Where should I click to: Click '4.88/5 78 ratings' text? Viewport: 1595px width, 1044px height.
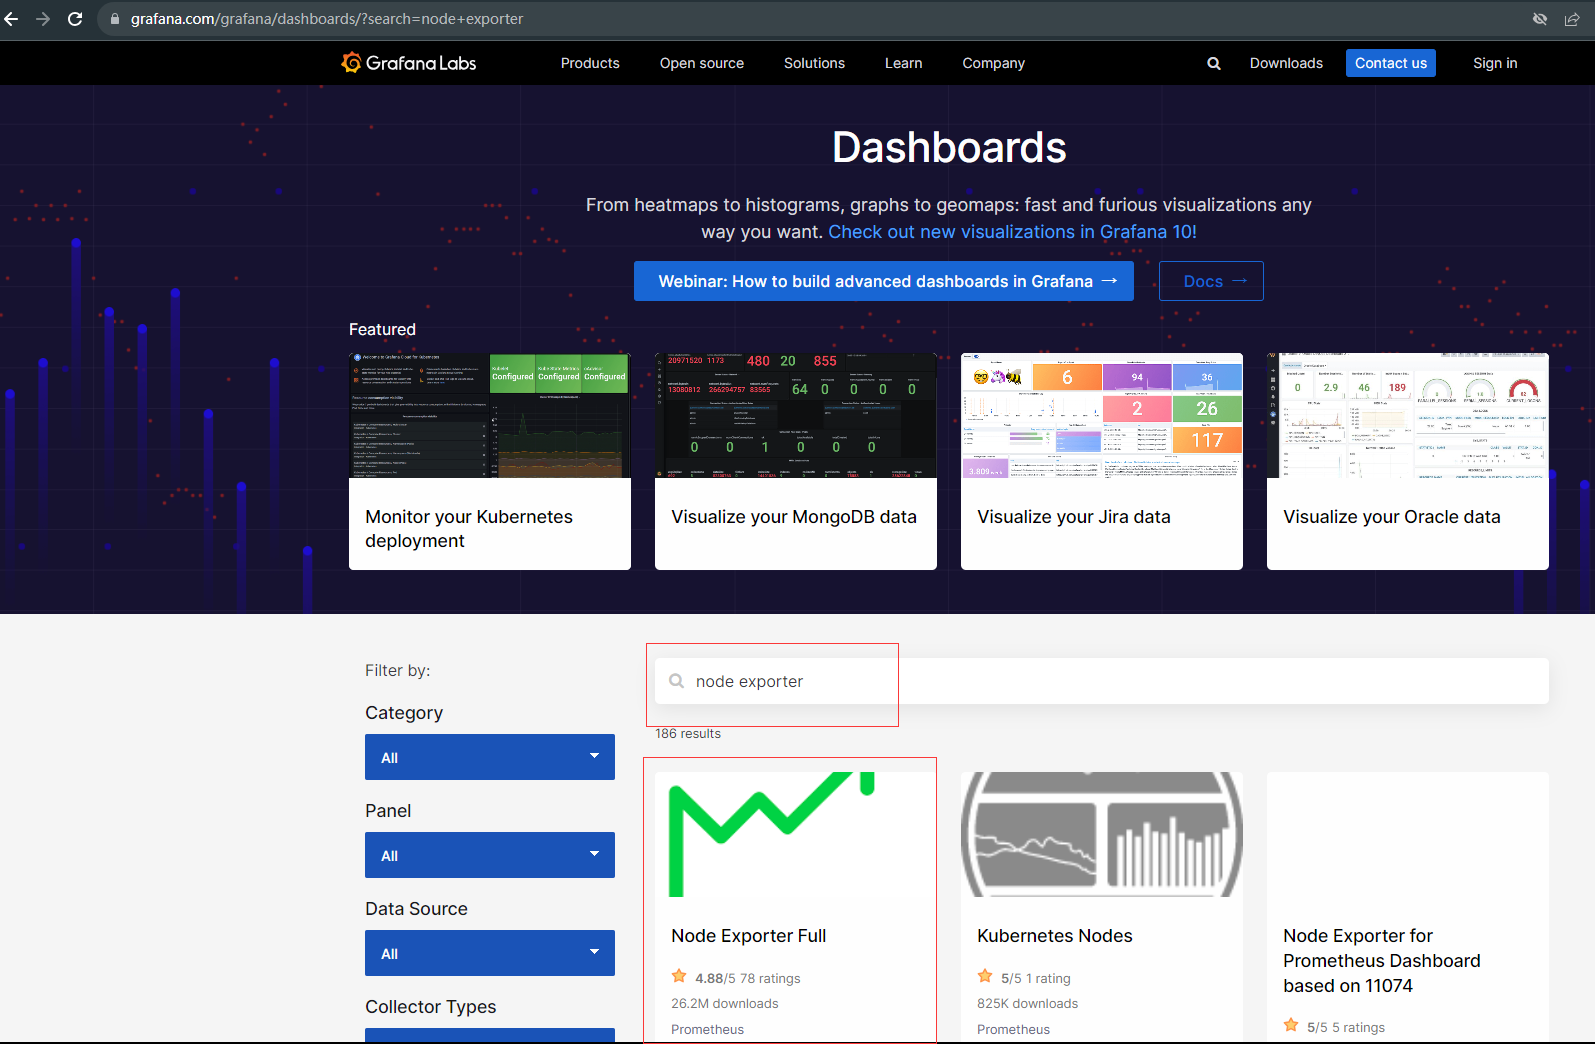tap(748, 978)
